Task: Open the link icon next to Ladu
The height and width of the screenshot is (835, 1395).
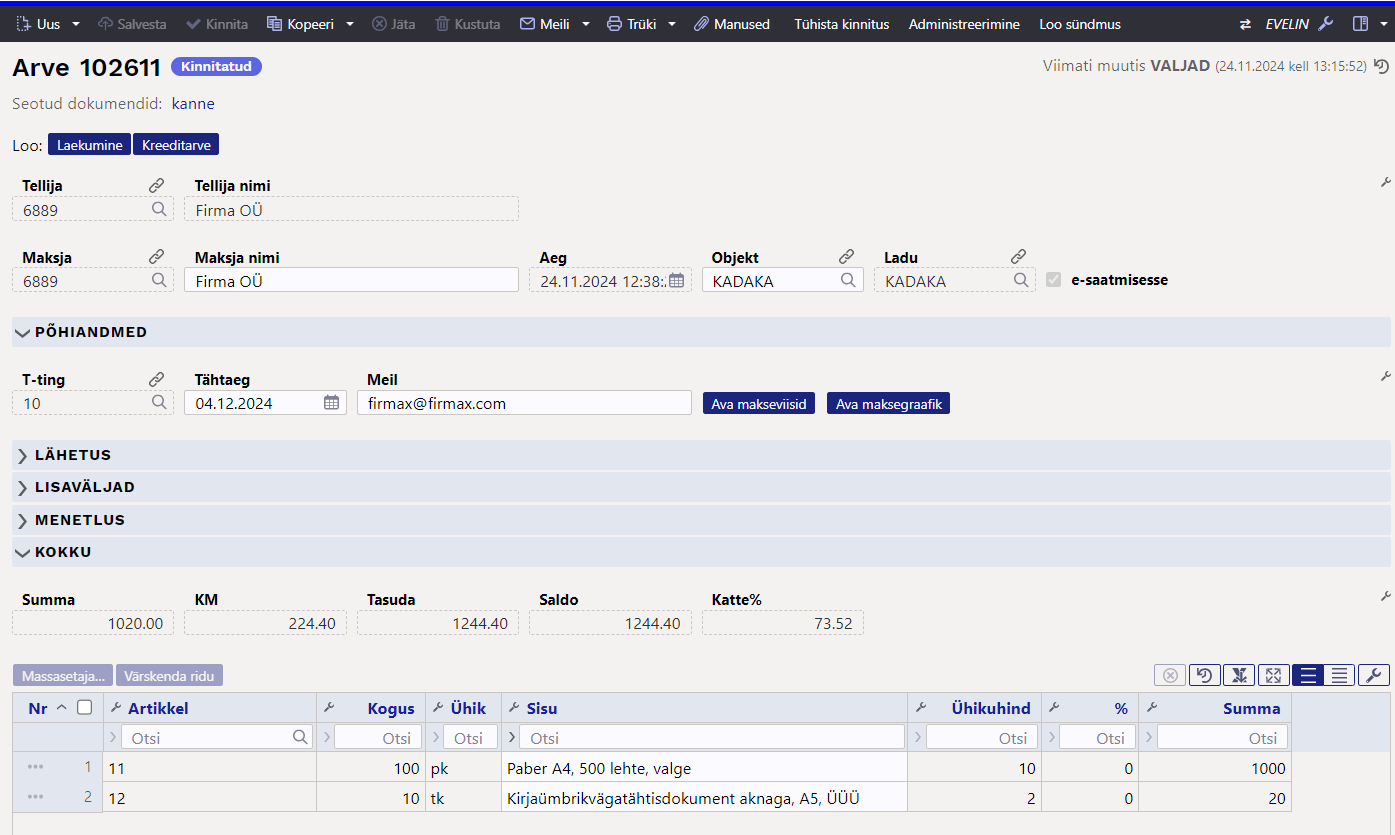Action: click(1018, 257)
